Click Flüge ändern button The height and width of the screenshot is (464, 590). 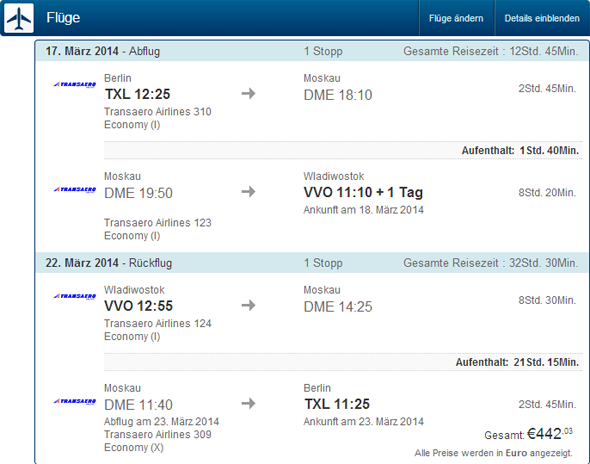(456, 18)
